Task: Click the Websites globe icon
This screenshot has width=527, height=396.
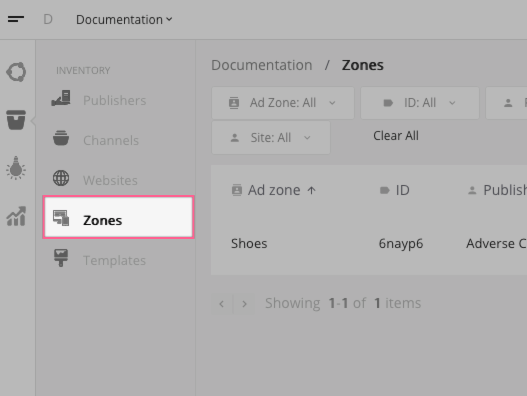Action: pyautogui.click(x=61, y=178)
